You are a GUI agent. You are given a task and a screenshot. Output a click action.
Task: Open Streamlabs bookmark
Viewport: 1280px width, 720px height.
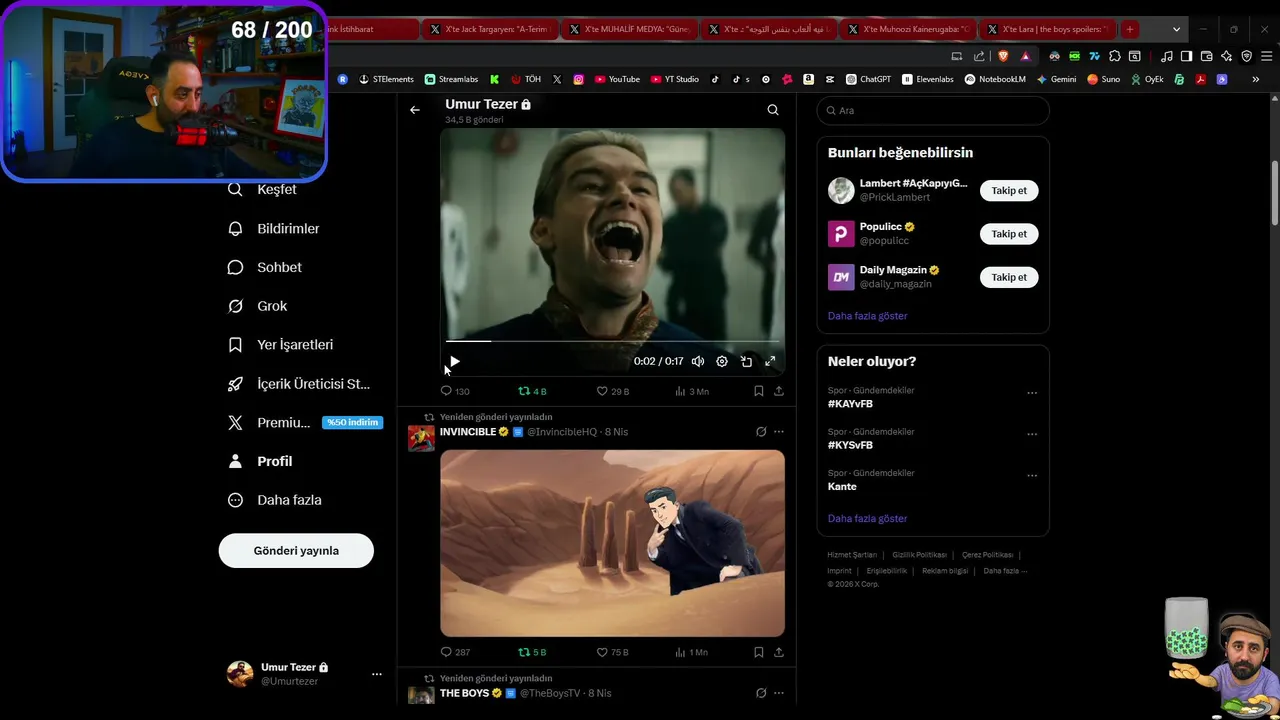[451, 79]
